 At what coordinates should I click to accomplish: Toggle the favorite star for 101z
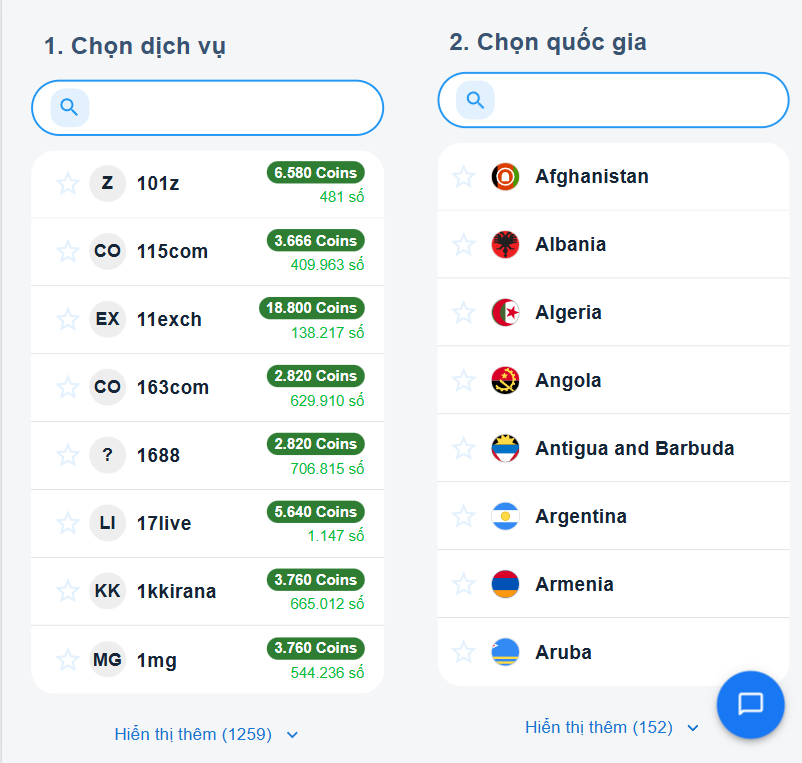67,183
